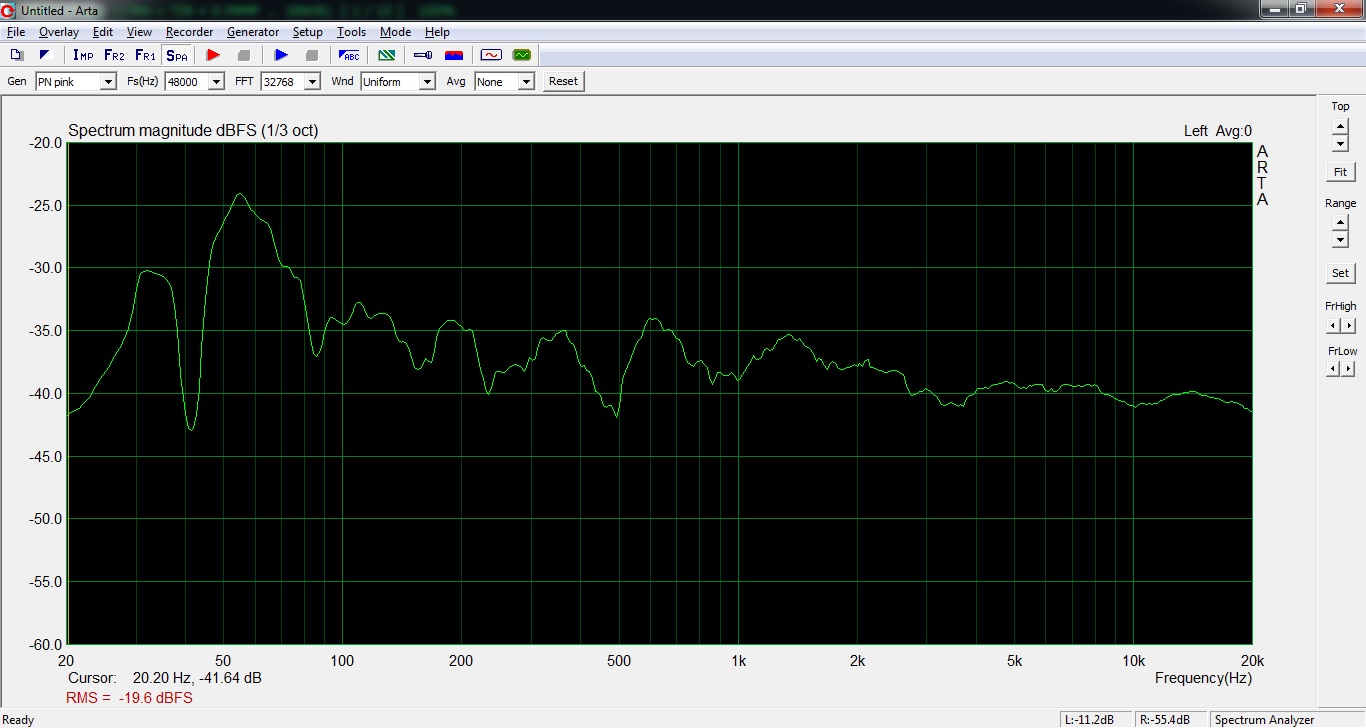Click the Set range button
This screenshot has height=728, width=1366.
coord(1340,273)
